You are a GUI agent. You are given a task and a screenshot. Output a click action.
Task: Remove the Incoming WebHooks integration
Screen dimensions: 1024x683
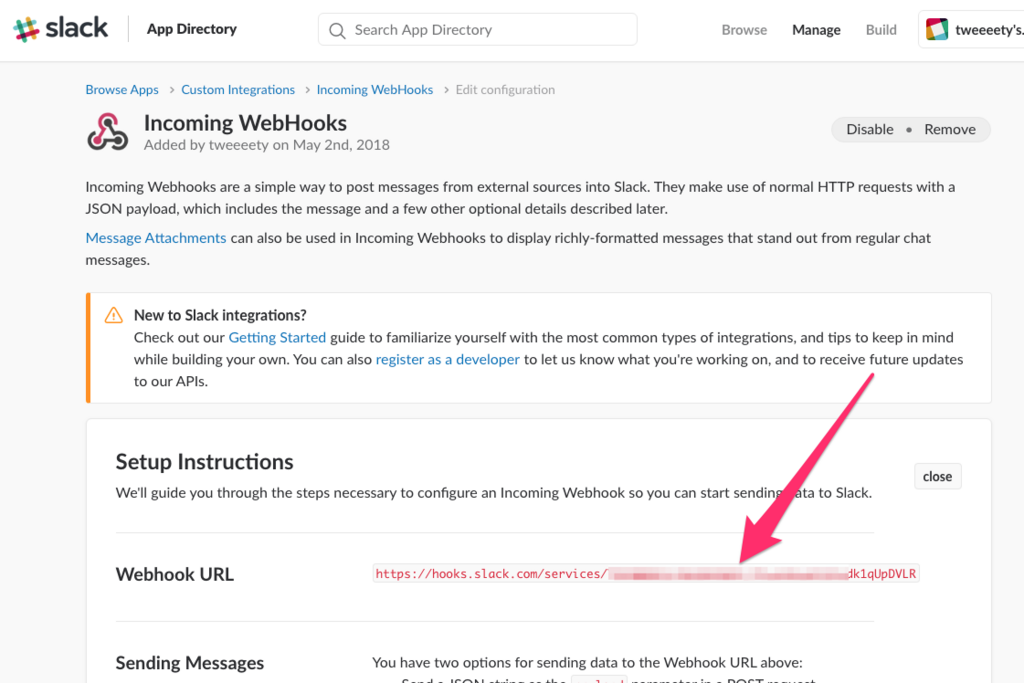pos(950,129)
